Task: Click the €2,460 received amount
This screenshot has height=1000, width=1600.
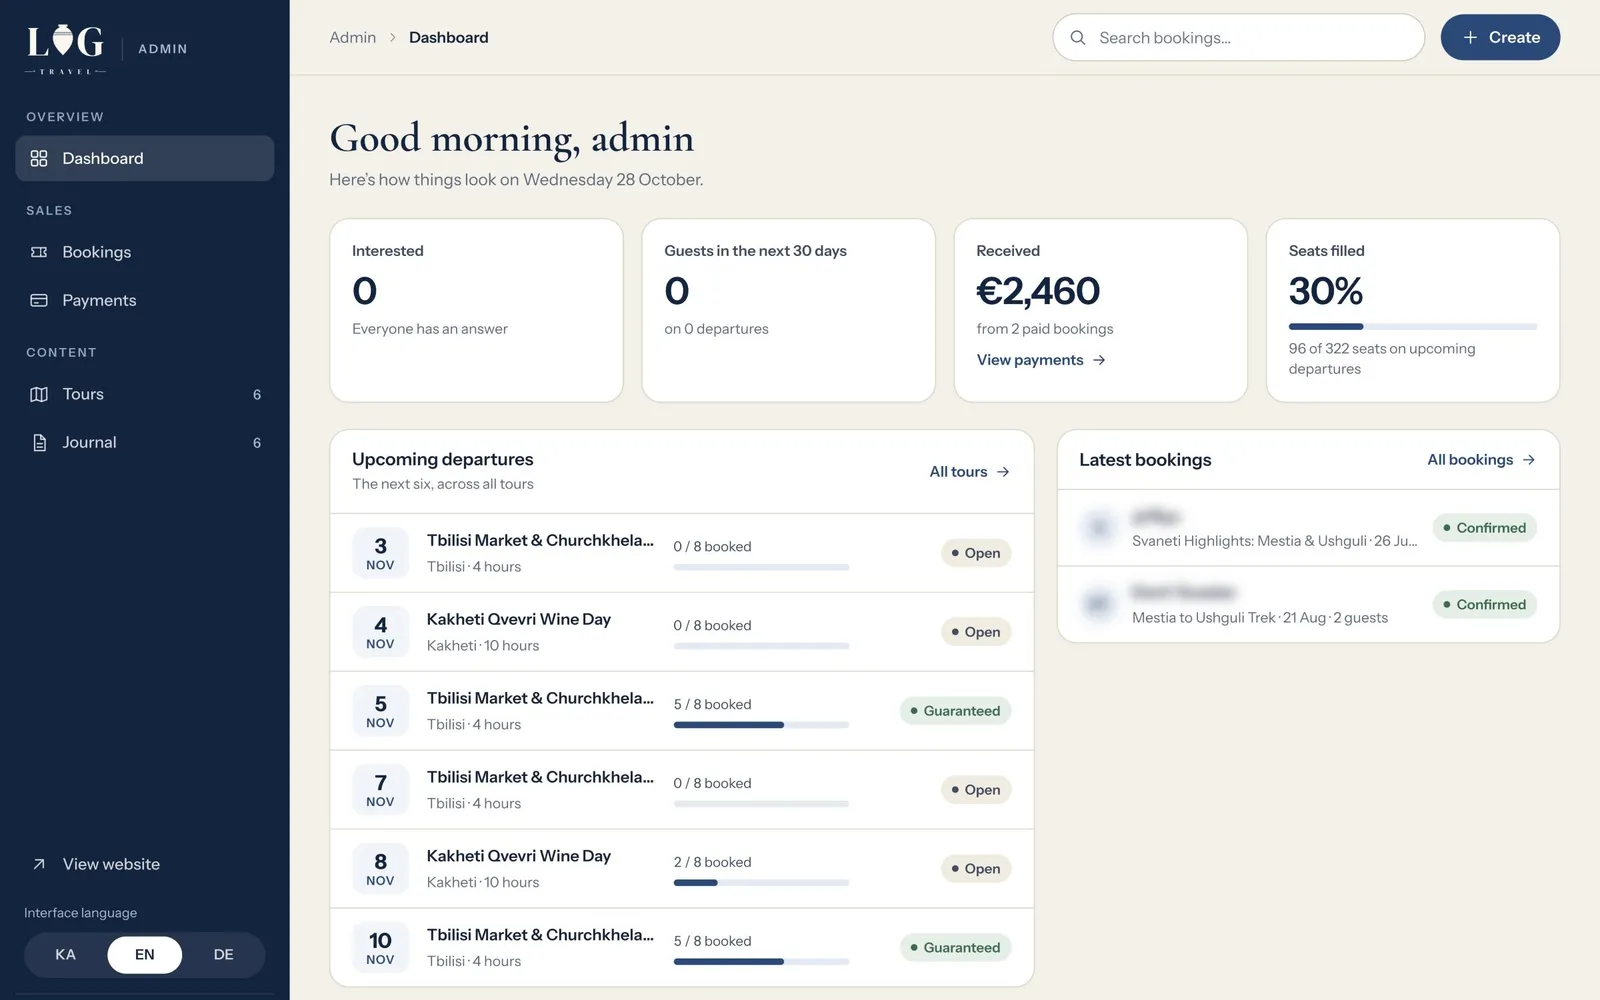Action: (x=1038, y=291)
